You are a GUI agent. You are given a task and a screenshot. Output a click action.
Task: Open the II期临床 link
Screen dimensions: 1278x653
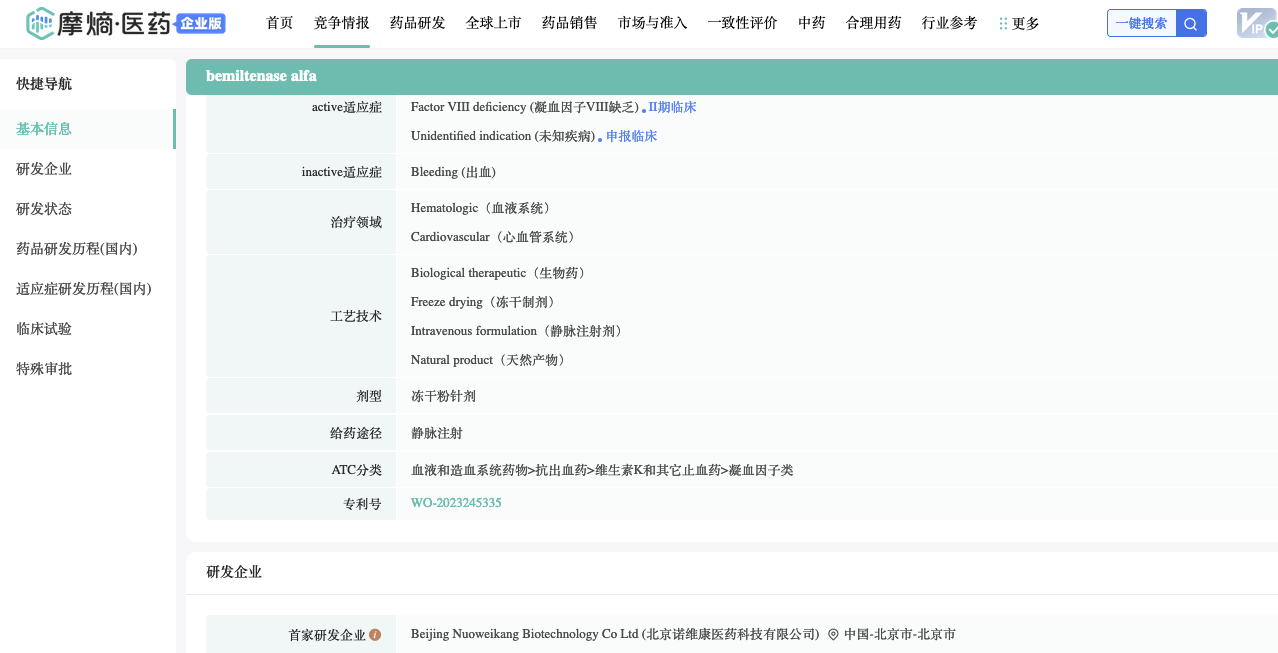click(672, 107)
